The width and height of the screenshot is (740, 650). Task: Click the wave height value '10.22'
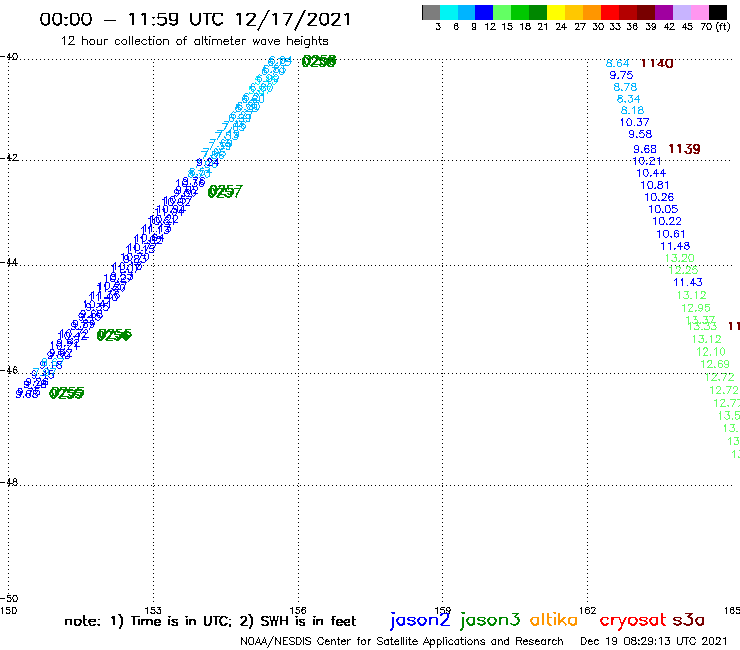click(667, 221)
